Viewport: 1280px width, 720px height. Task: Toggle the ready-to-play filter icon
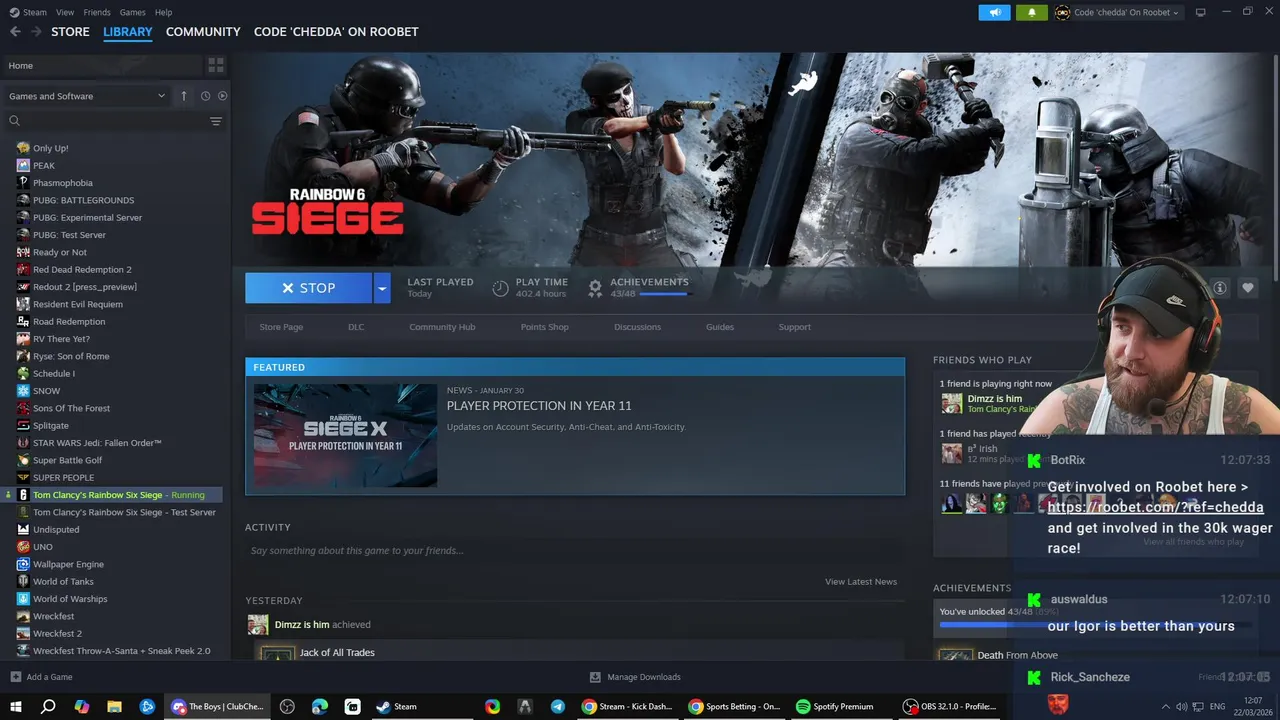click(222, 96)
